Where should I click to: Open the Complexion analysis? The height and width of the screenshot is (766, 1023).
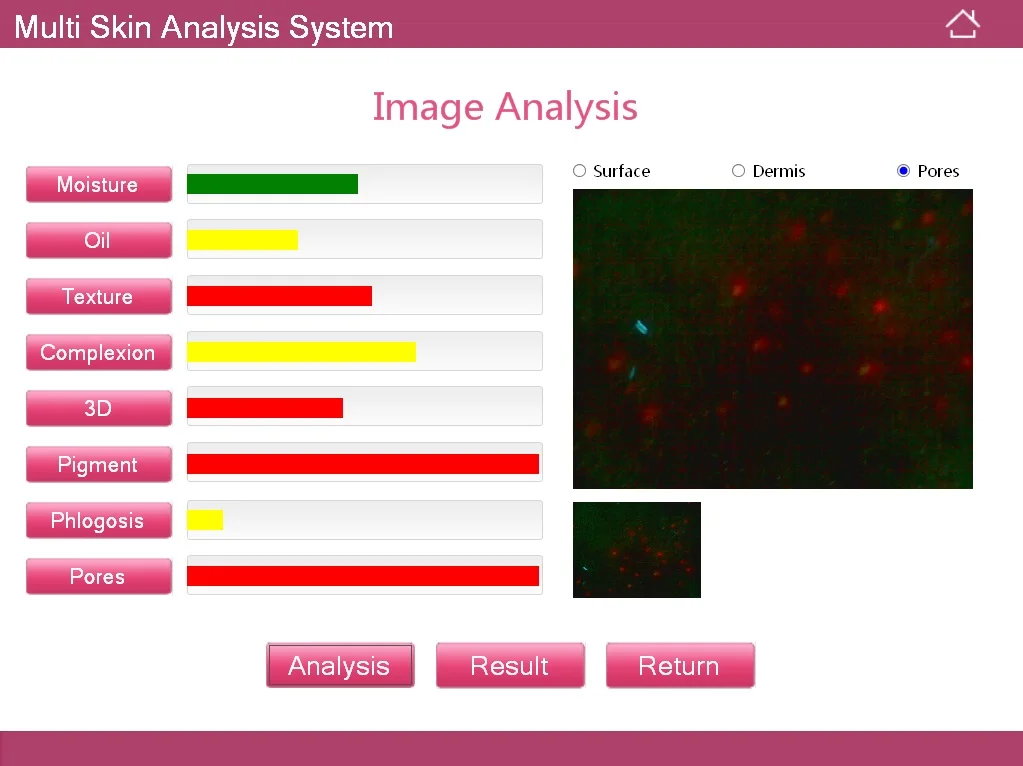pyautogui.click(x=99, y=352)
